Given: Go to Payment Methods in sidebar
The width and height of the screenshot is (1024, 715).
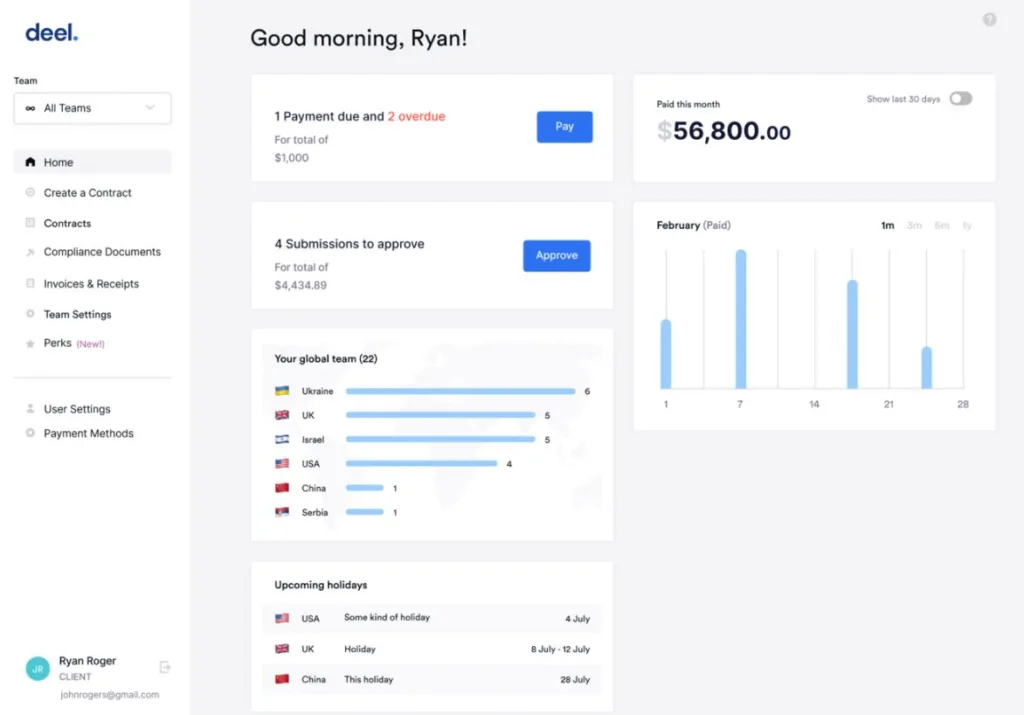Looking at the screenshot, I should (88, 433).
